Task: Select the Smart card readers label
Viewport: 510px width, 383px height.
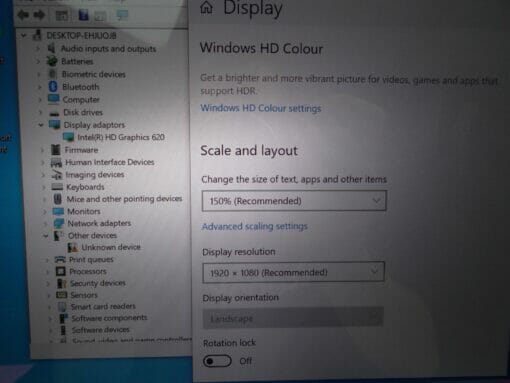Action: 103,306
